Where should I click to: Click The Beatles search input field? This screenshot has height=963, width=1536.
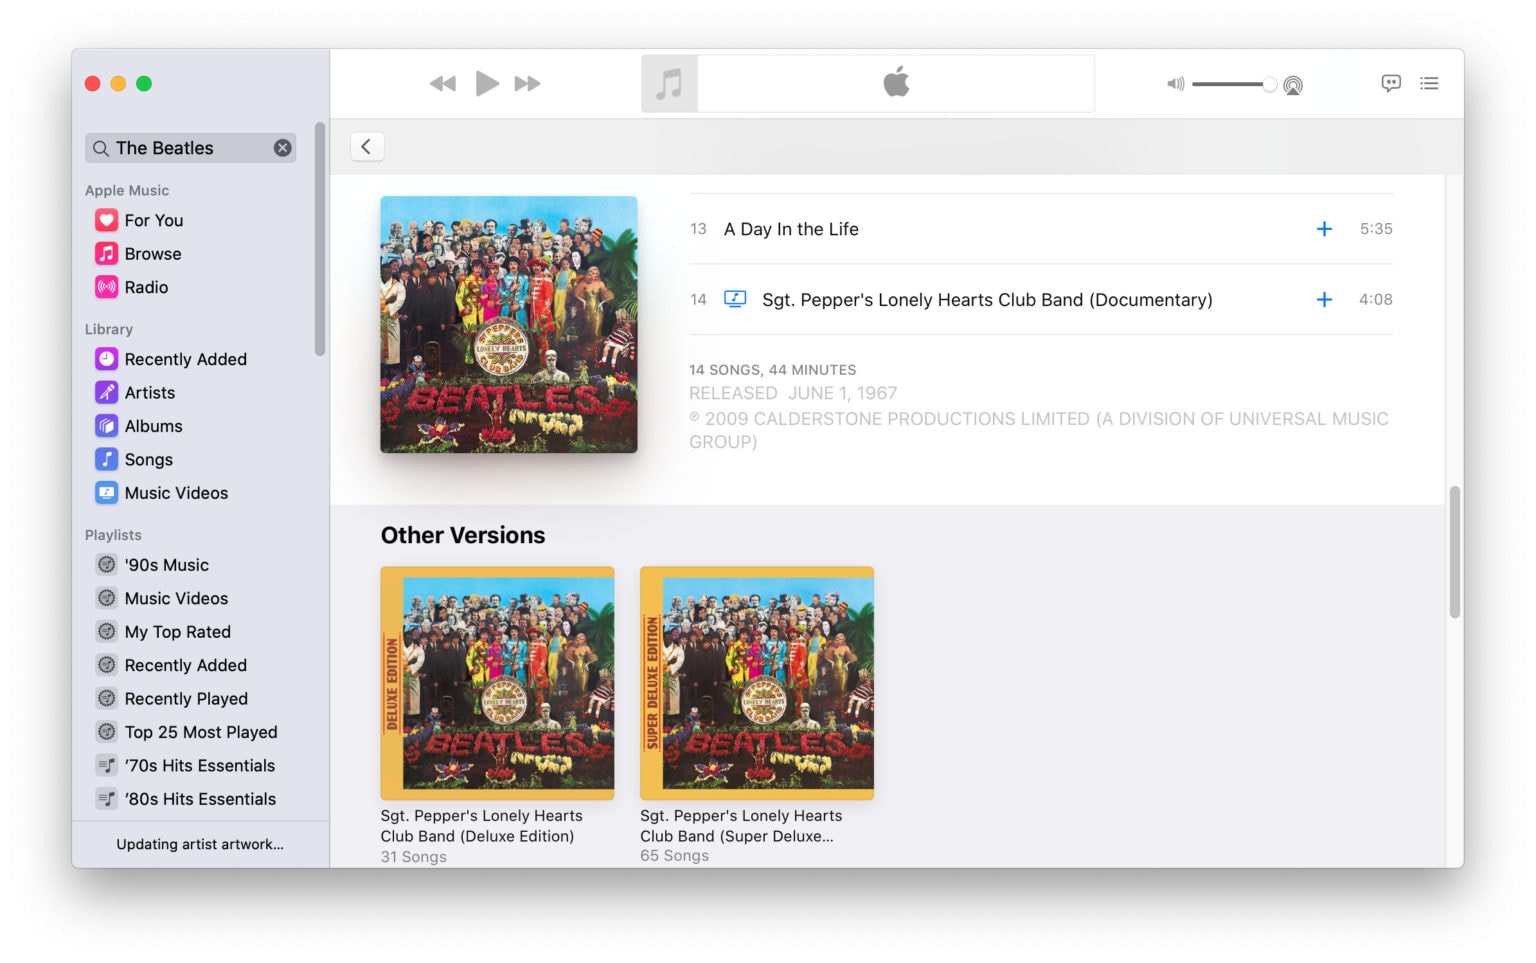click(x=185, y=148)
